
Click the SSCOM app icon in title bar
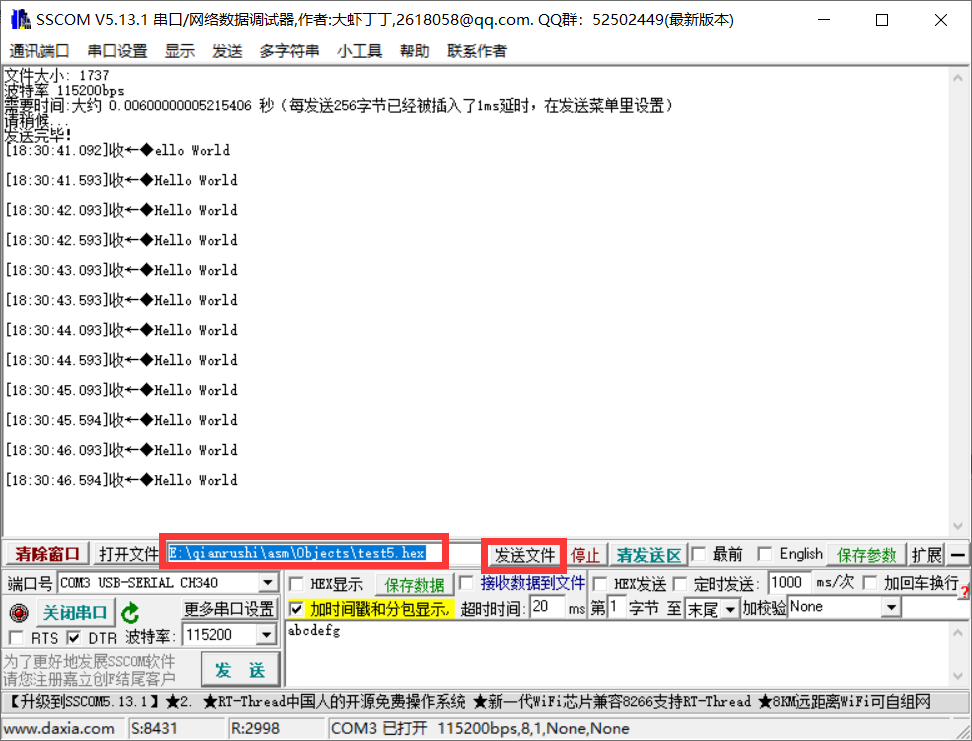click(x=20, y=19)
